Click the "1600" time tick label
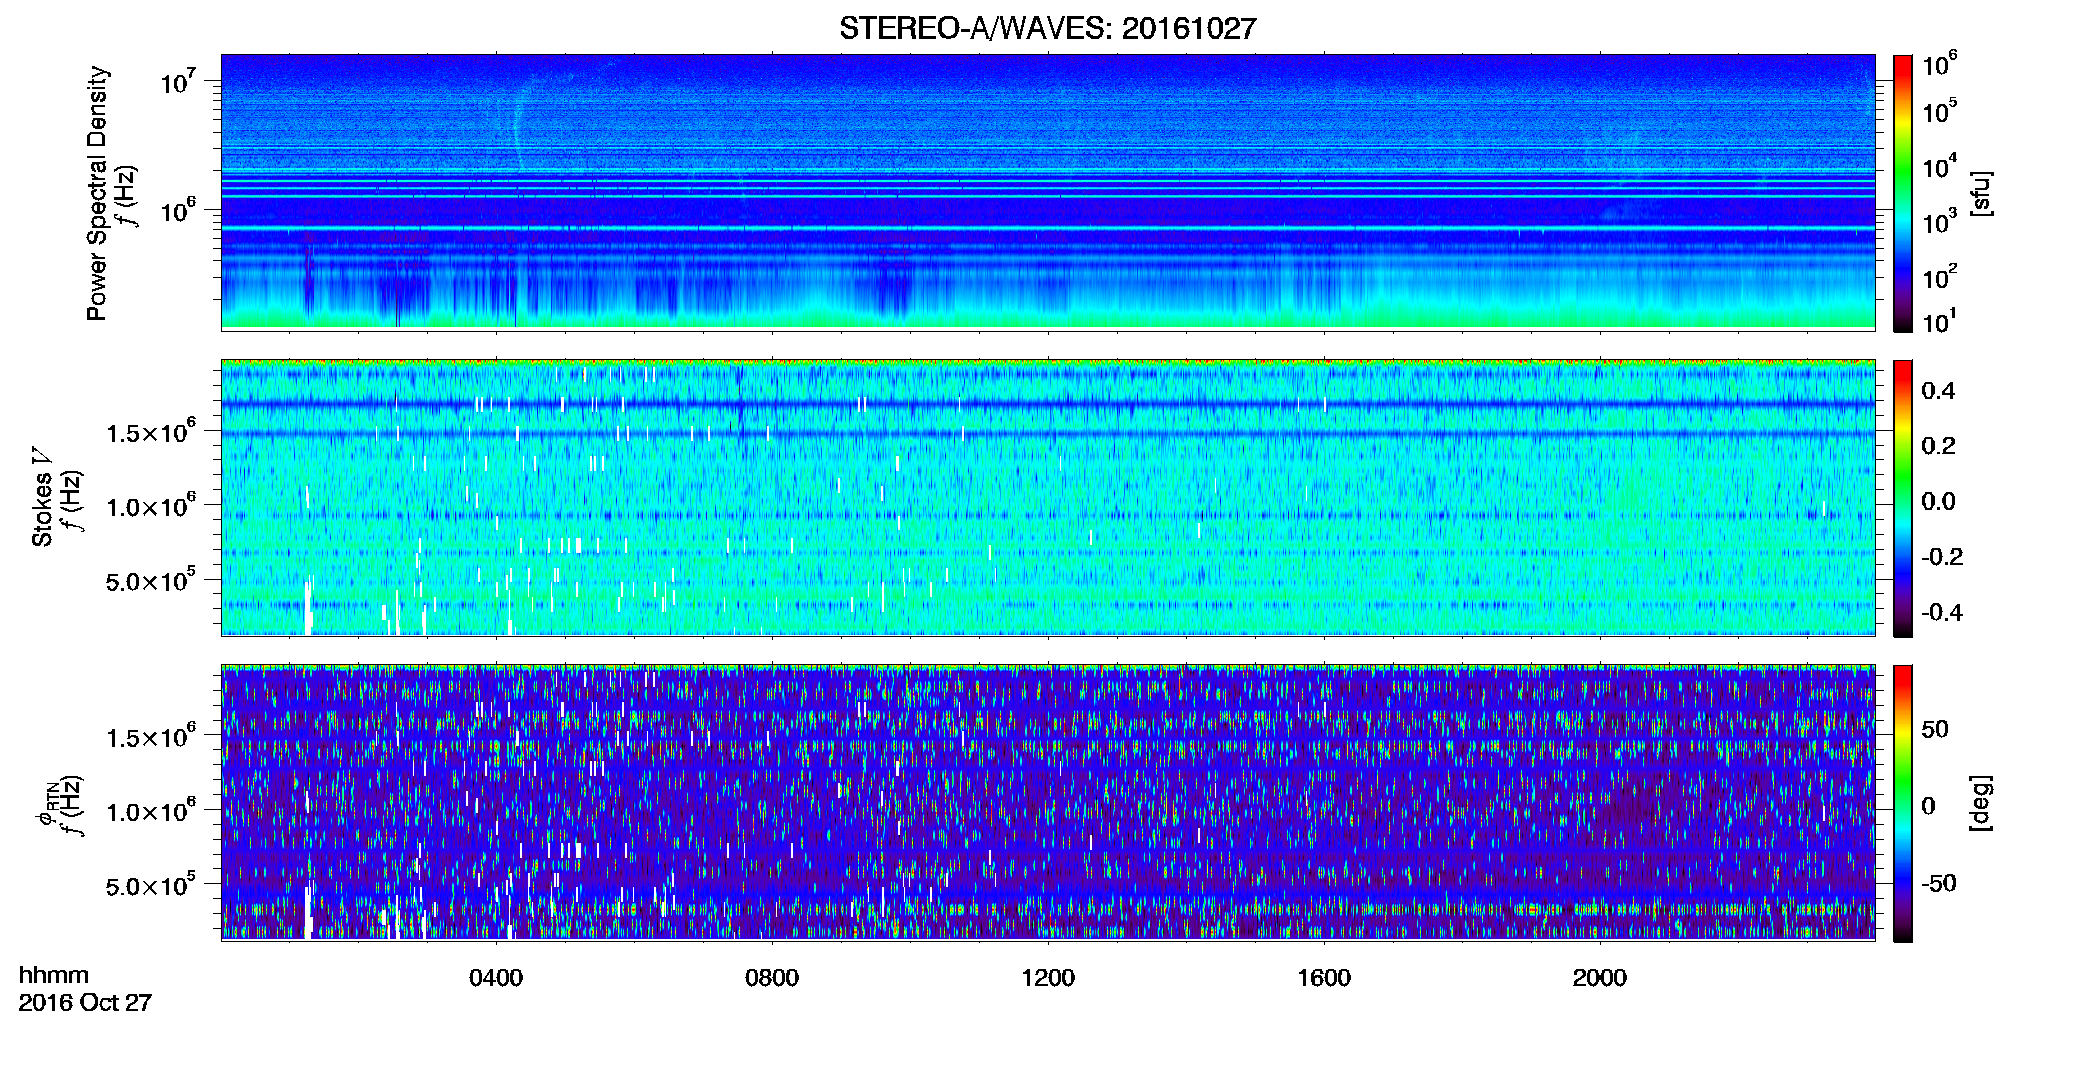This screenshot has width=2096, height=1080. (x=1324, y=978)
